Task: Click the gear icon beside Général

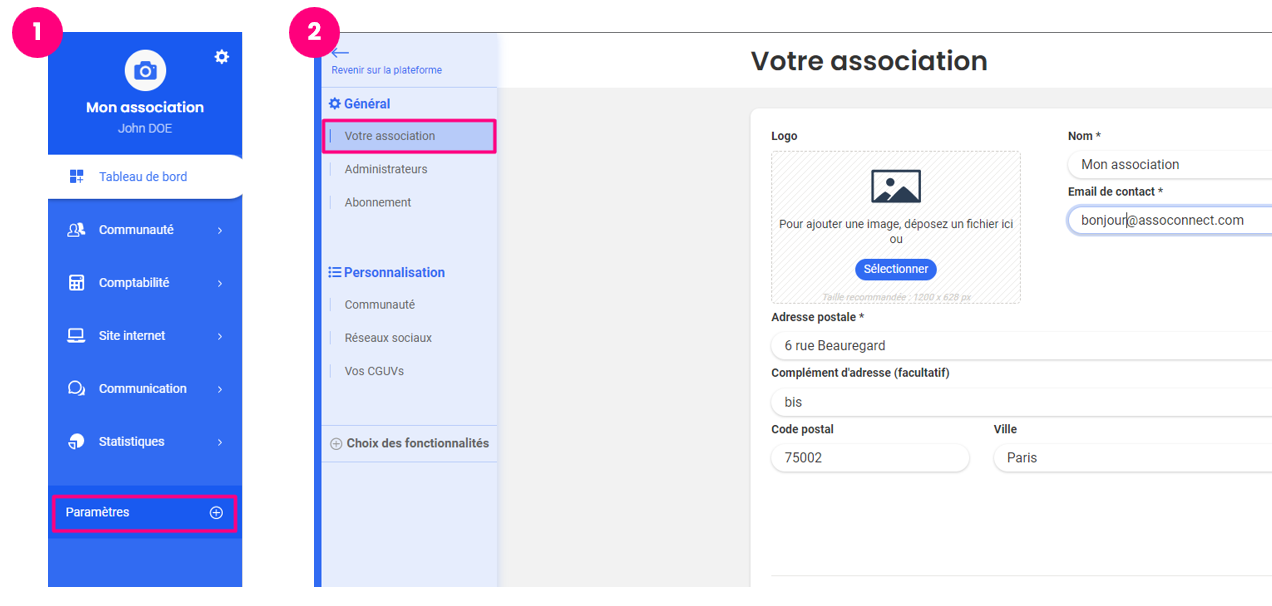Action: pyautogui.click(x=334, y=103)
